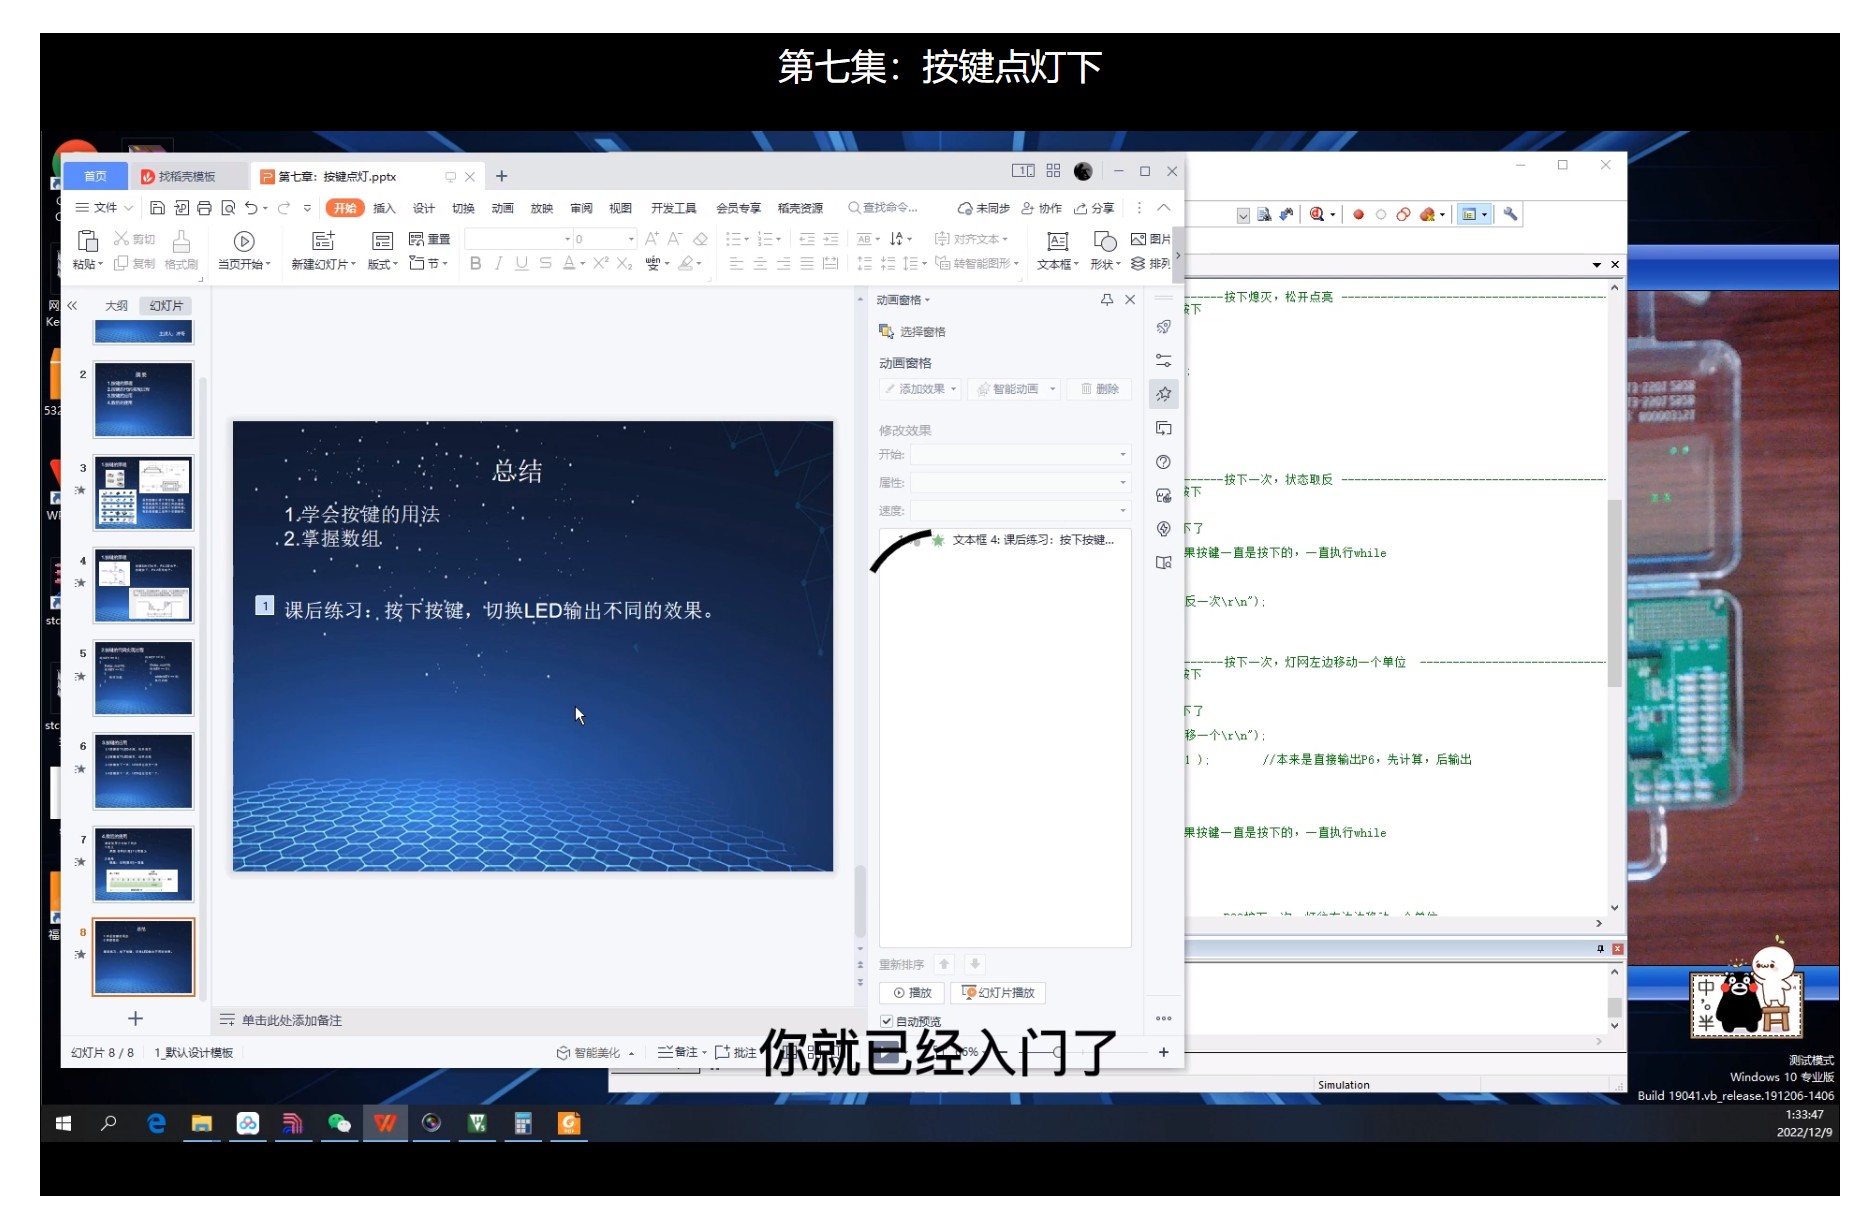Open the 速度 speed dropdown
This screenshot has height=1221, width=1853.
[x=1020, y=511]
